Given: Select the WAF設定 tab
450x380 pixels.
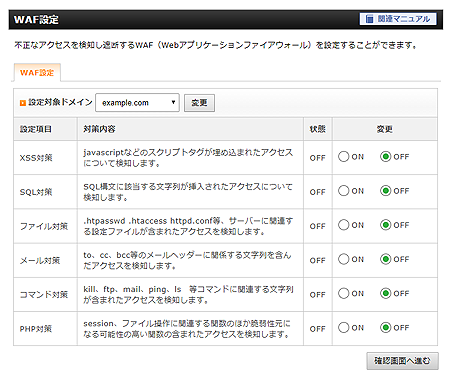Looking at the screenshot, I should click(x=37, y=73).
